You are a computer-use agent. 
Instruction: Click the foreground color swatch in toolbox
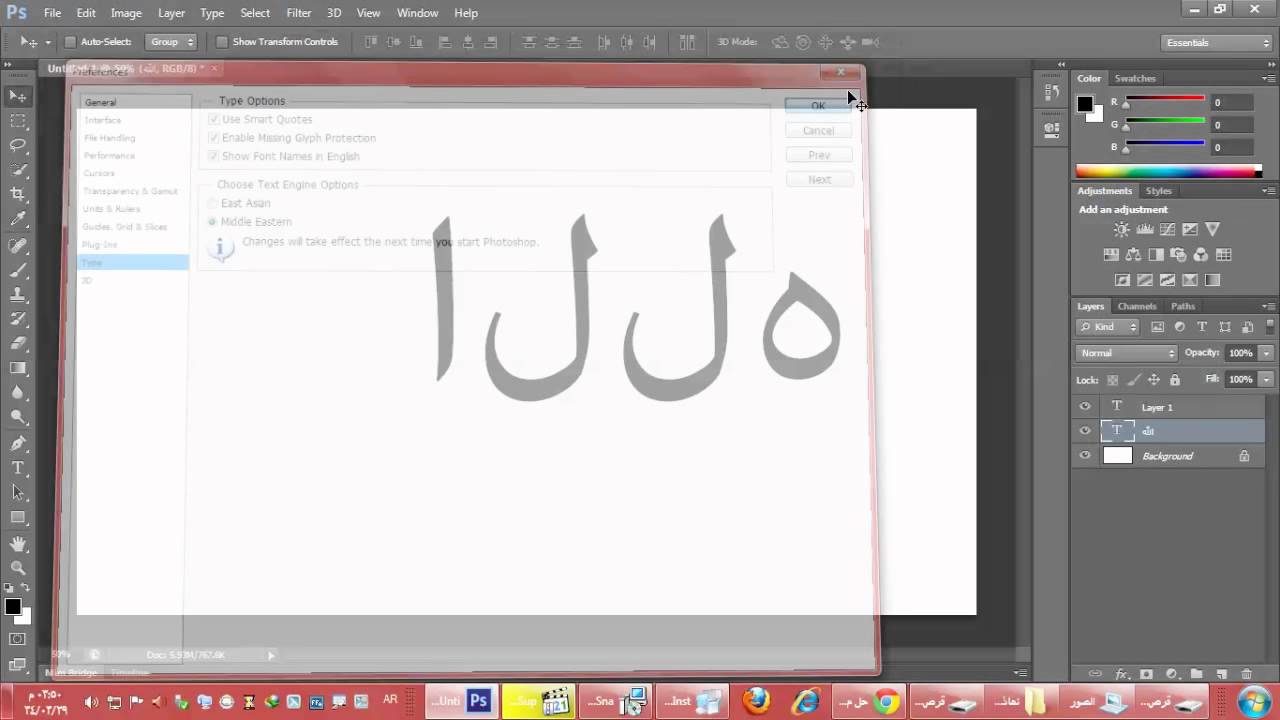point(12,607)
